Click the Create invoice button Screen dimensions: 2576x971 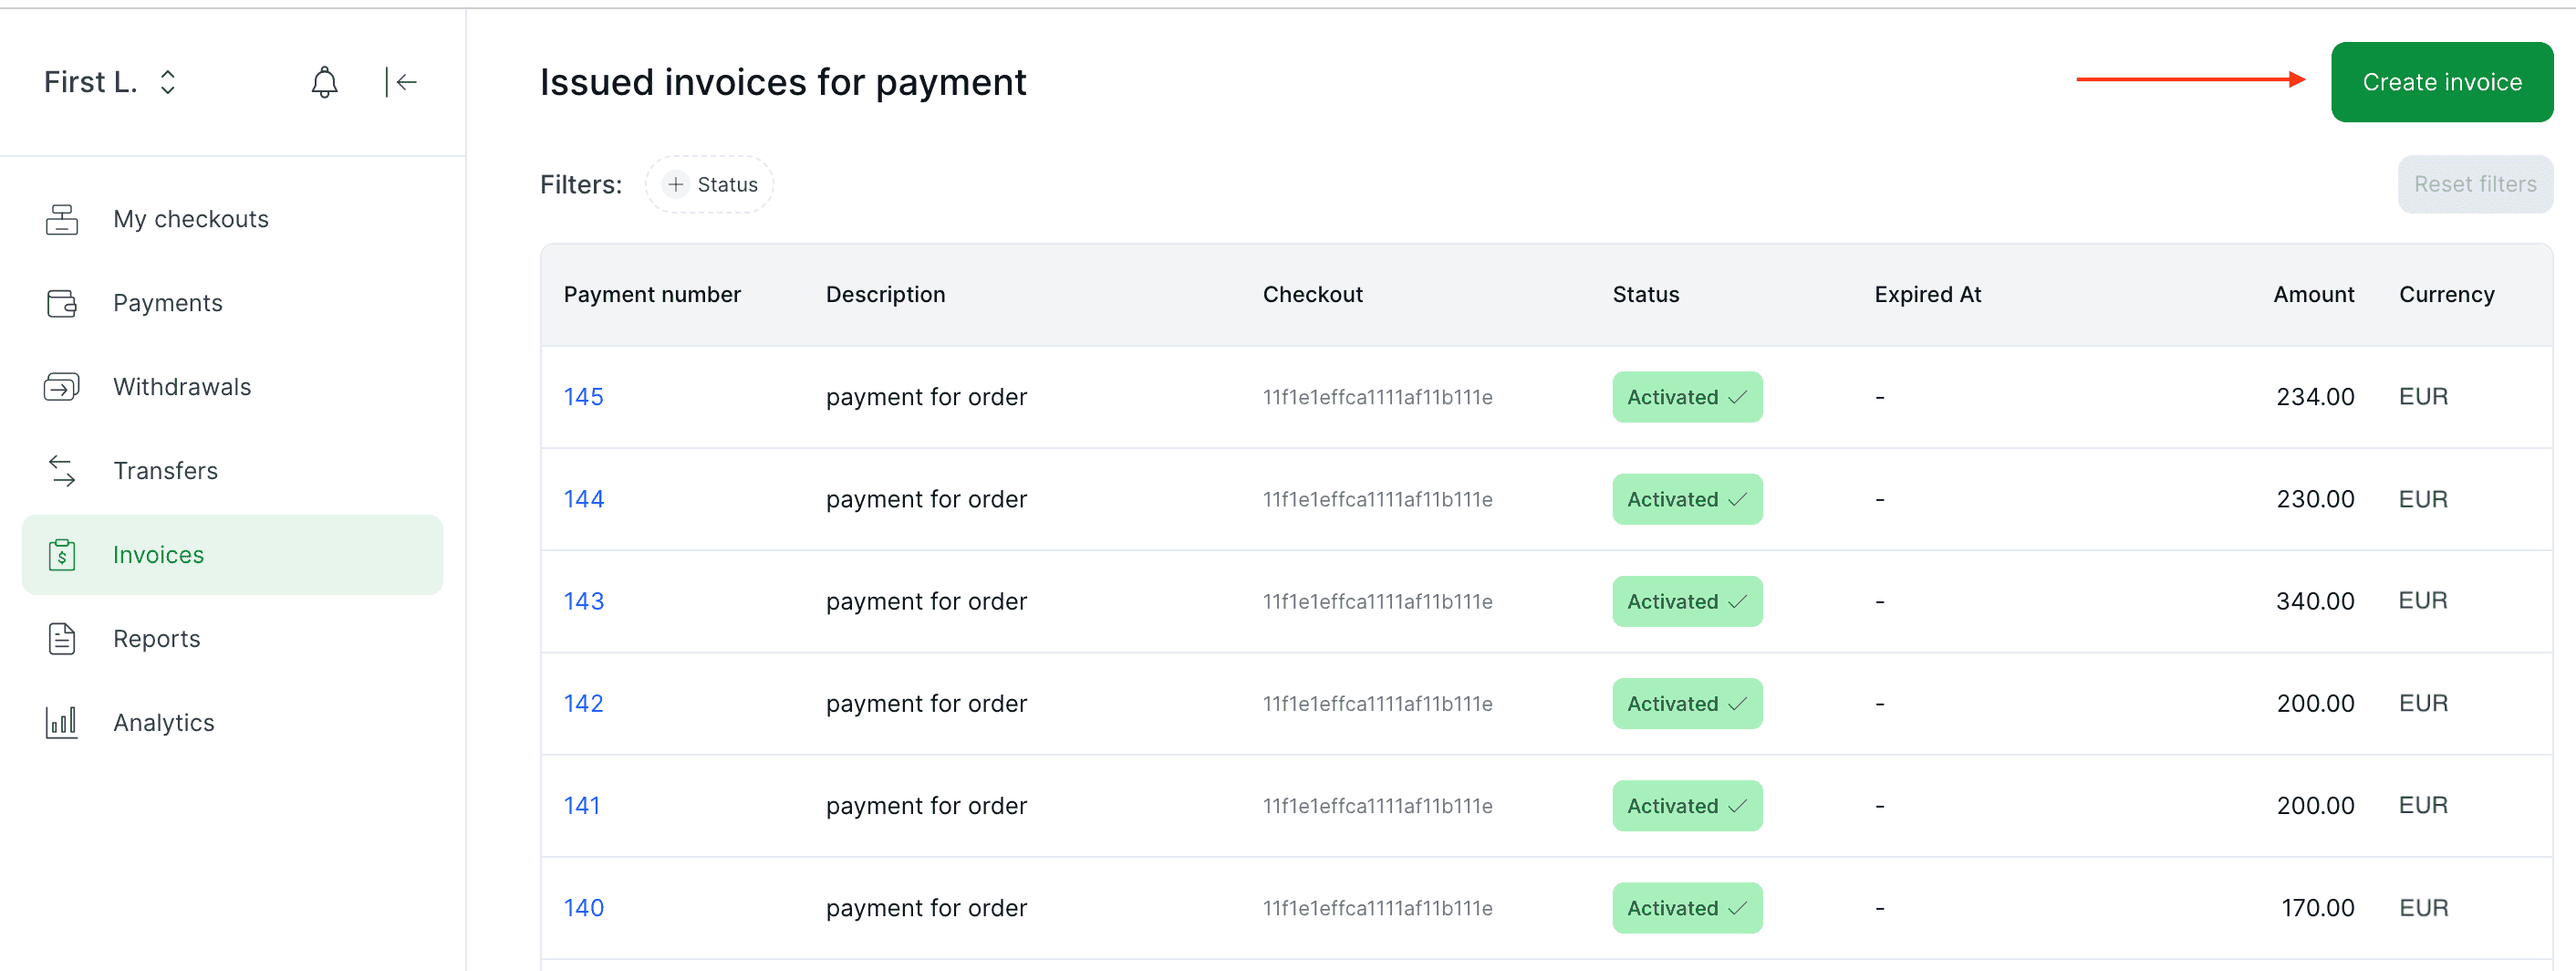click(x=2441, y=82)
